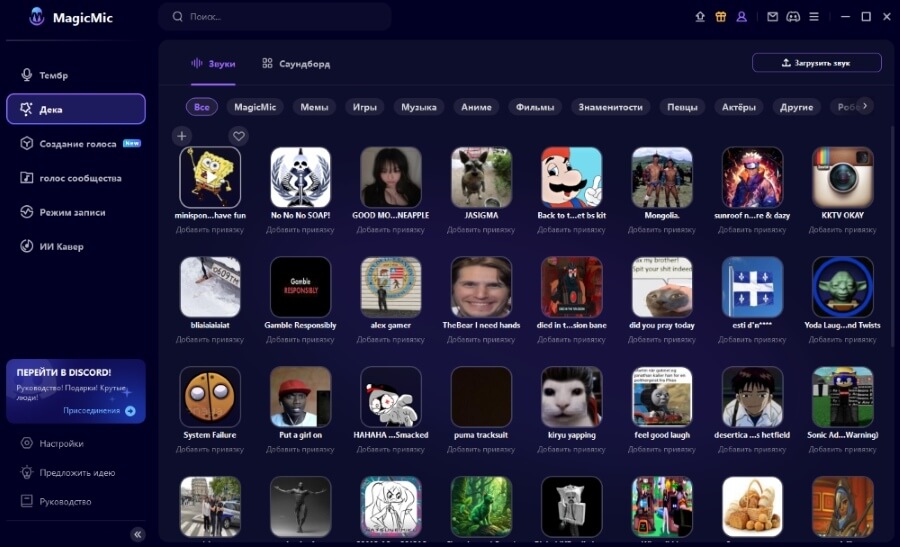Viewport: 900px width, 547px height.
Task: Filter sounds by Певцы category
Action: [682, 107]
